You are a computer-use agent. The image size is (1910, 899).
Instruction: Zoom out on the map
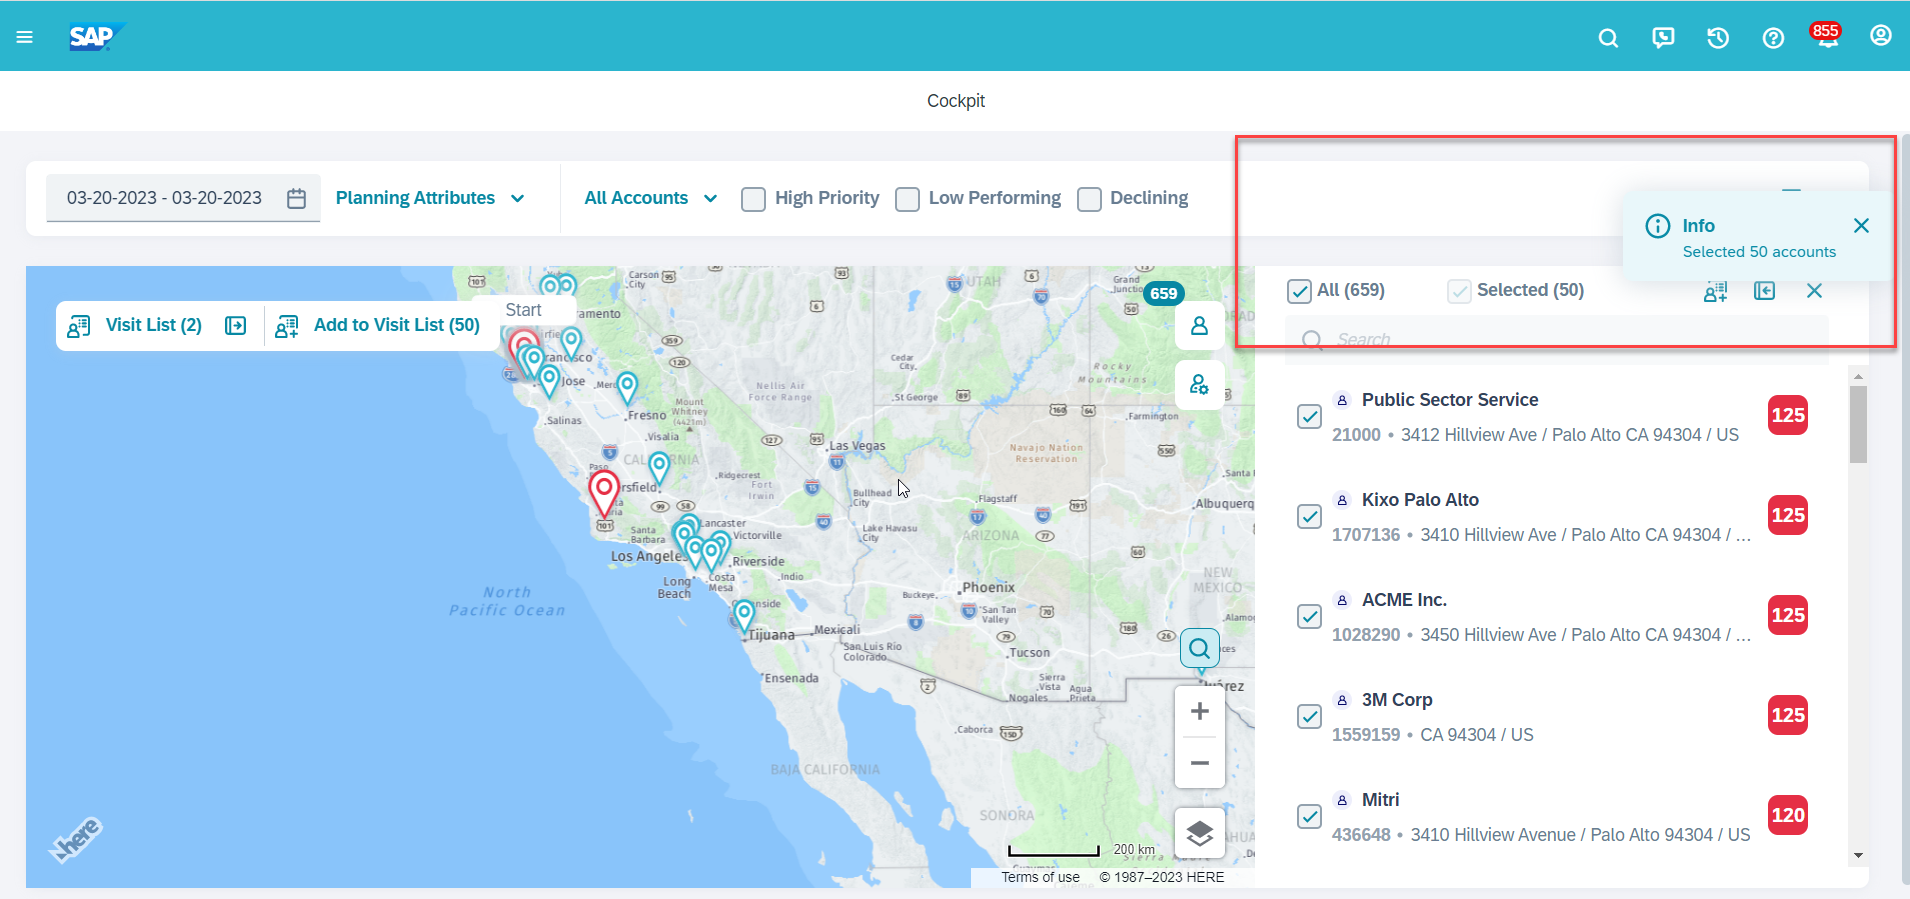pos(1200,763)
